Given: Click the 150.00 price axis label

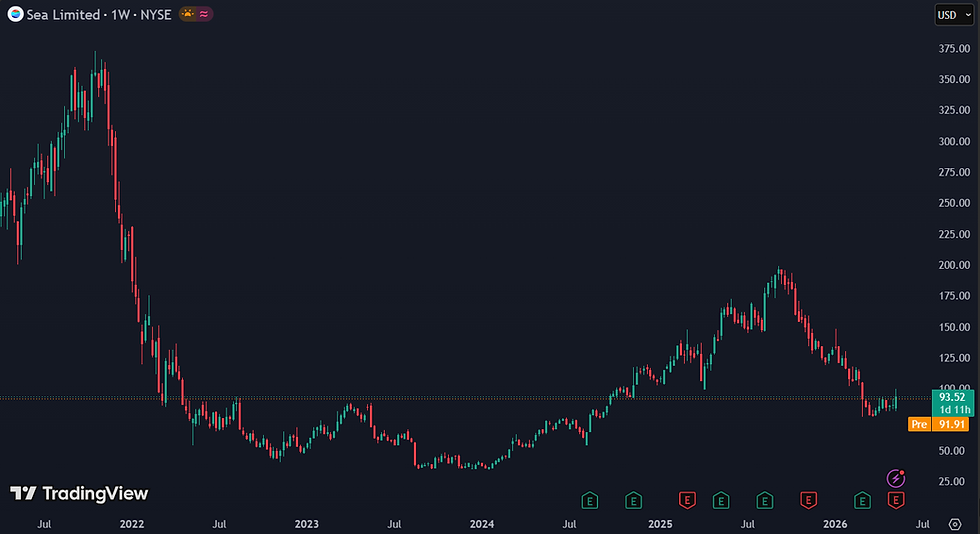Looking at the screenshot, I should coord(954,327).
